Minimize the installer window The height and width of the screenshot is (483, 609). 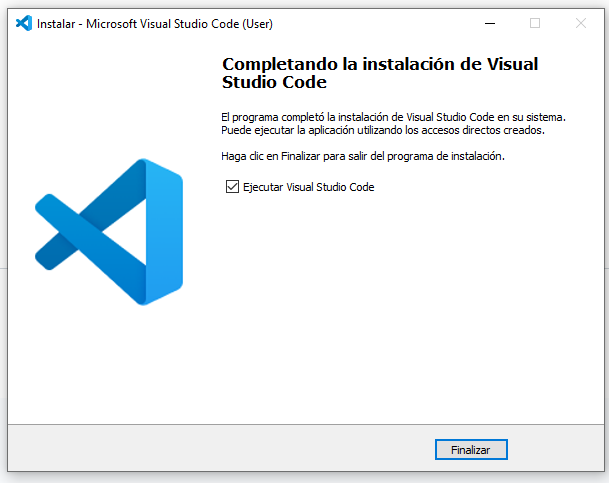pyautogui.click(x=489, y=23)
